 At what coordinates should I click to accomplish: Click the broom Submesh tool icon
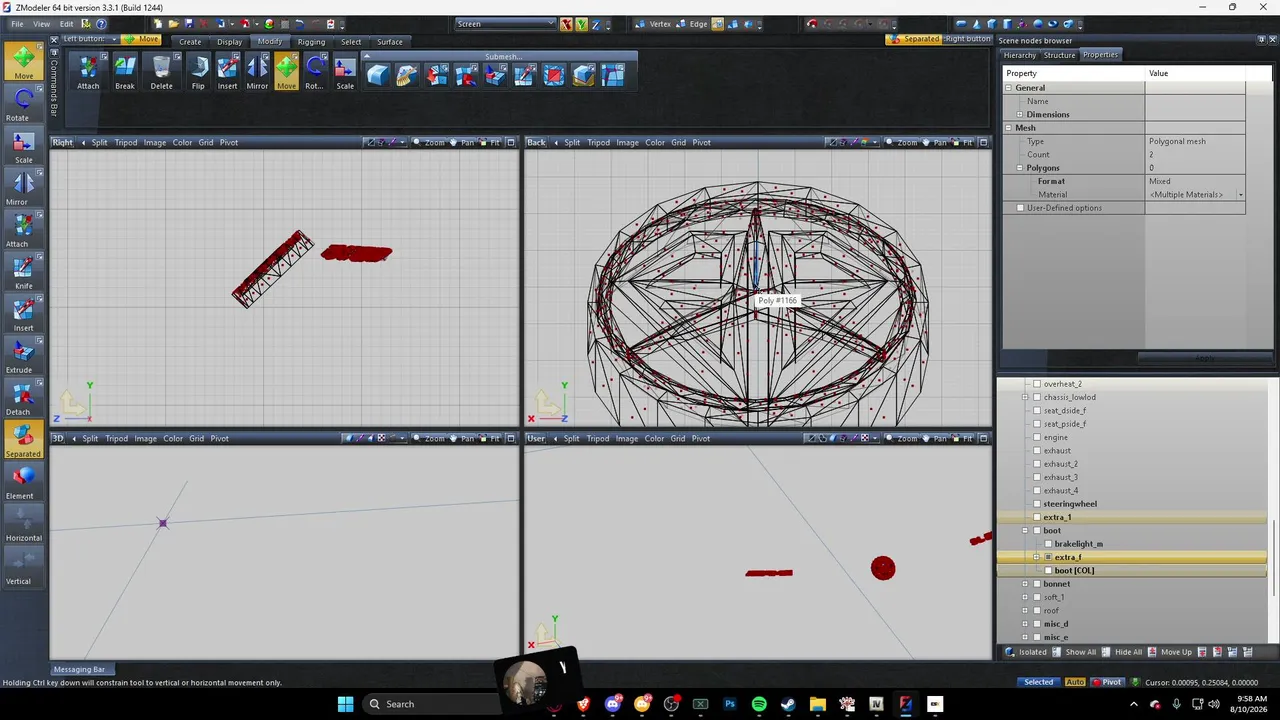tap(406, 75)
